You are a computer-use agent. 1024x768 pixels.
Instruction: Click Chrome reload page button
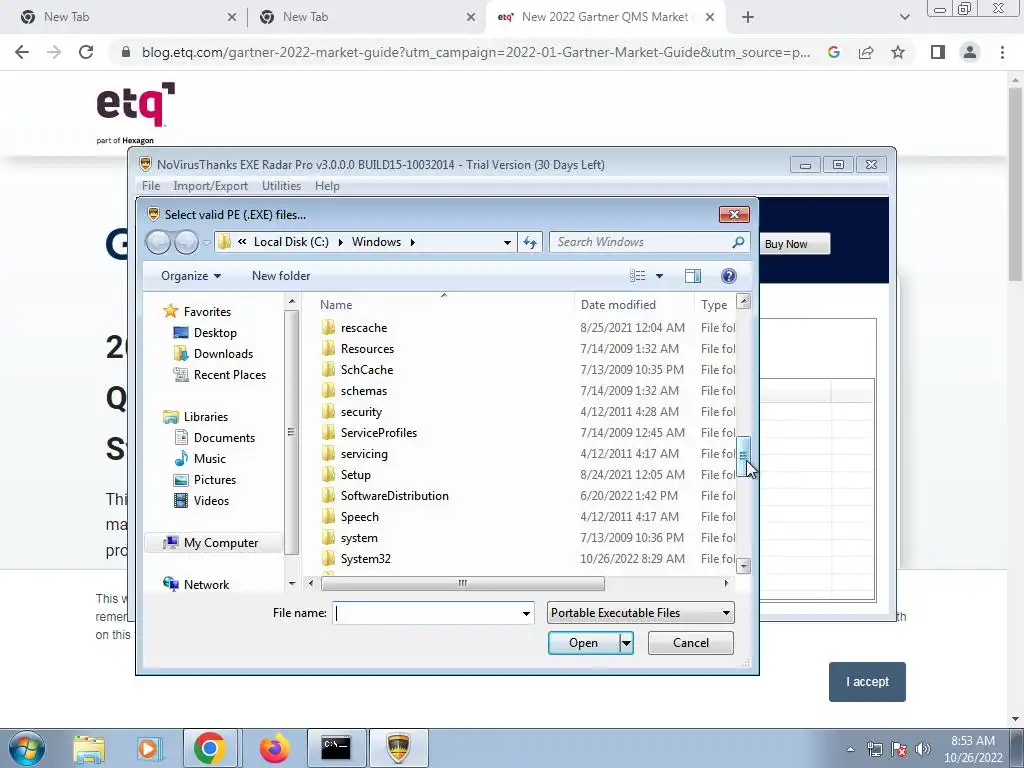pos(86,52)
